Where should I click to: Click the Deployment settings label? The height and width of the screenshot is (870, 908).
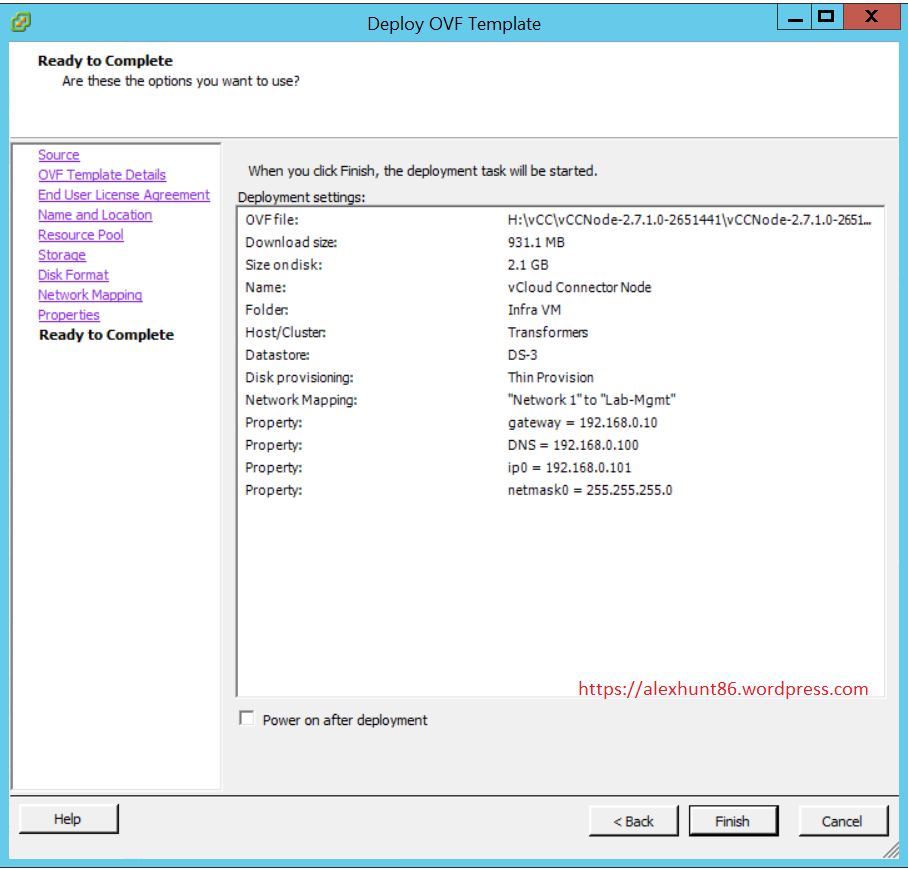302,198
